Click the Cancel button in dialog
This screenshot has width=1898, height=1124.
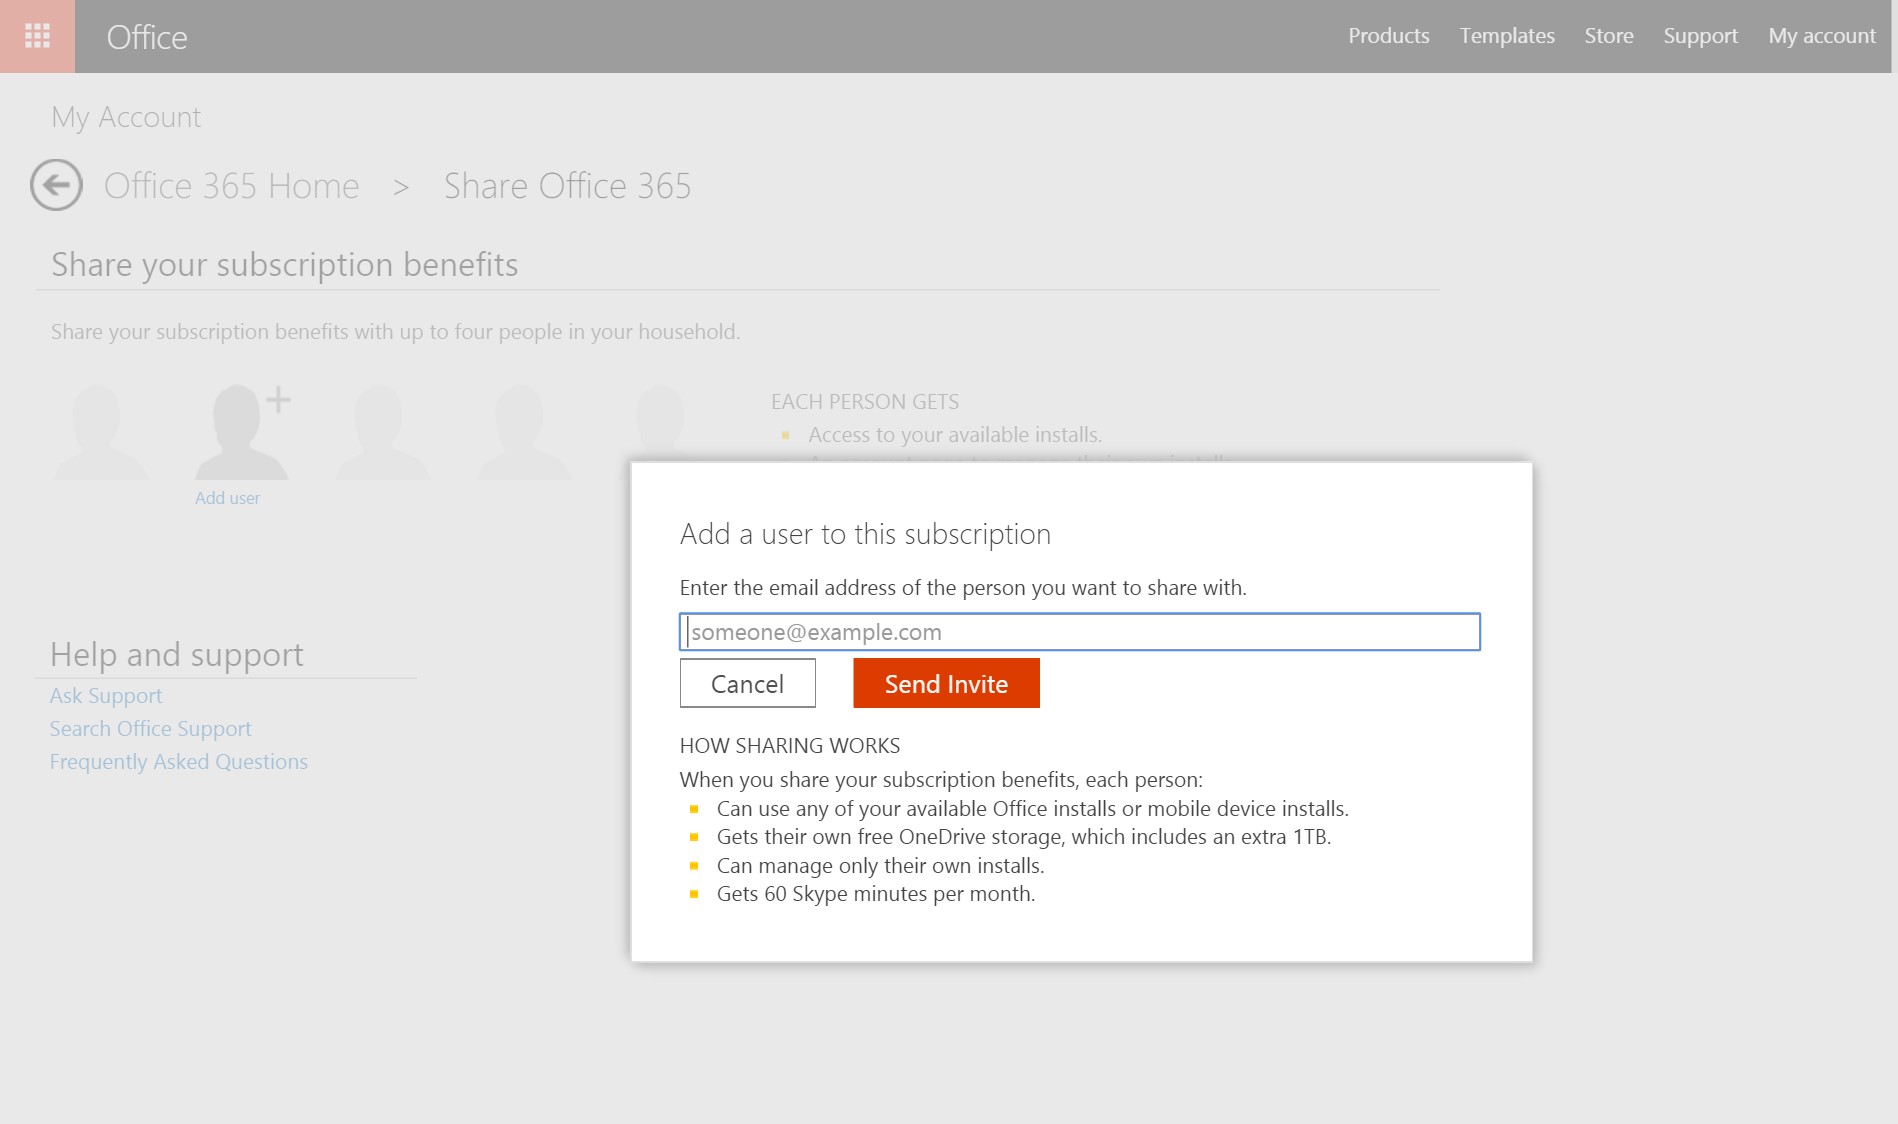[x=747, y=684]
